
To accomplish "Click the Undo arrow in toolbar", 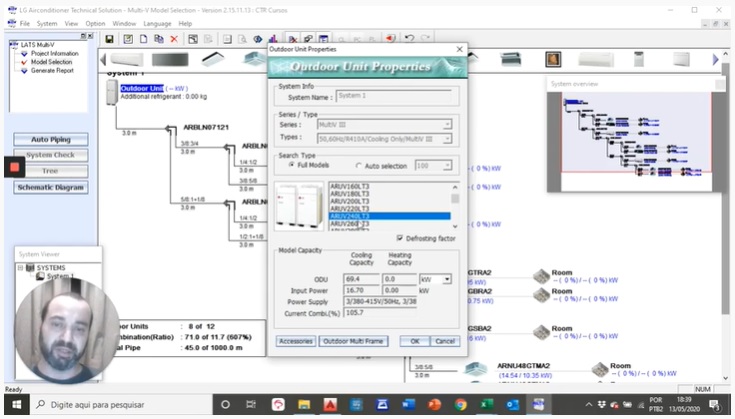I will (410, 39).
